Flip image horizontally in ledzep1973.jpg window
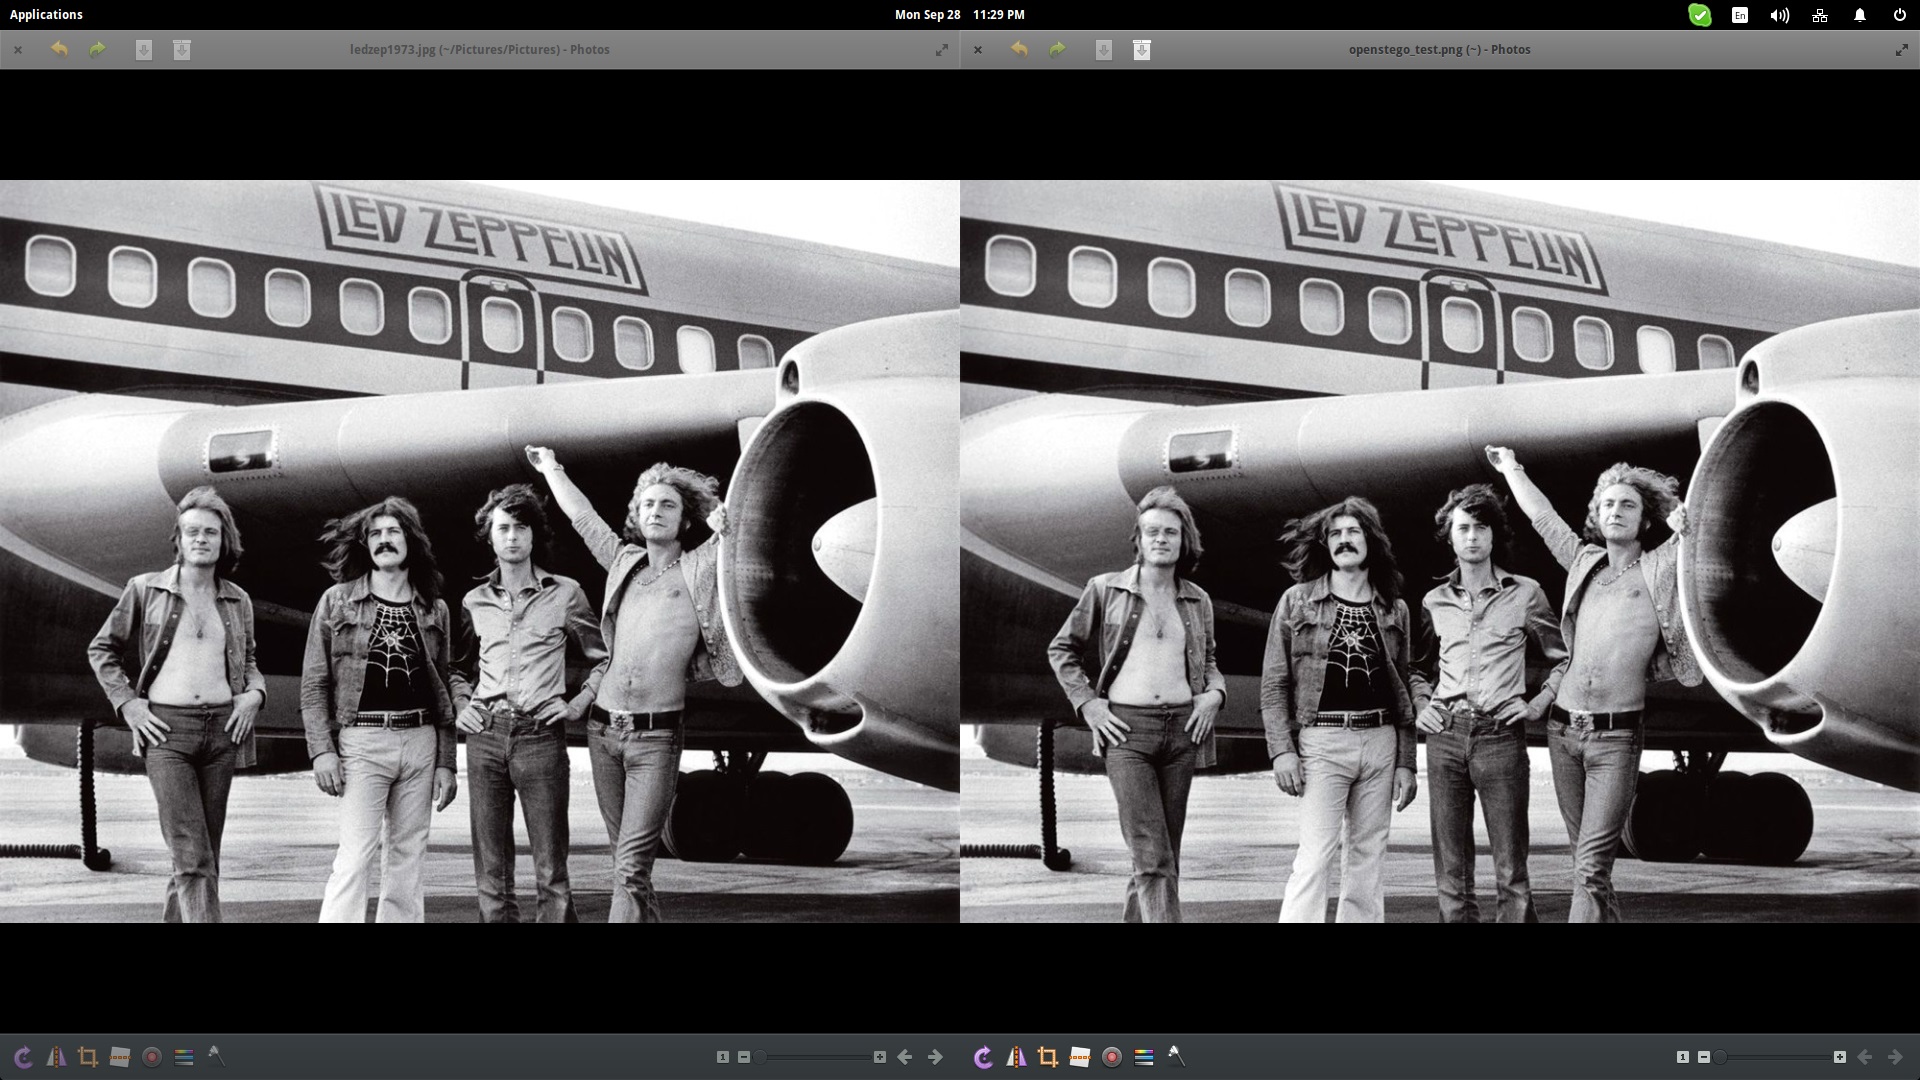1920x1080 pixels. pos(56,1057)
